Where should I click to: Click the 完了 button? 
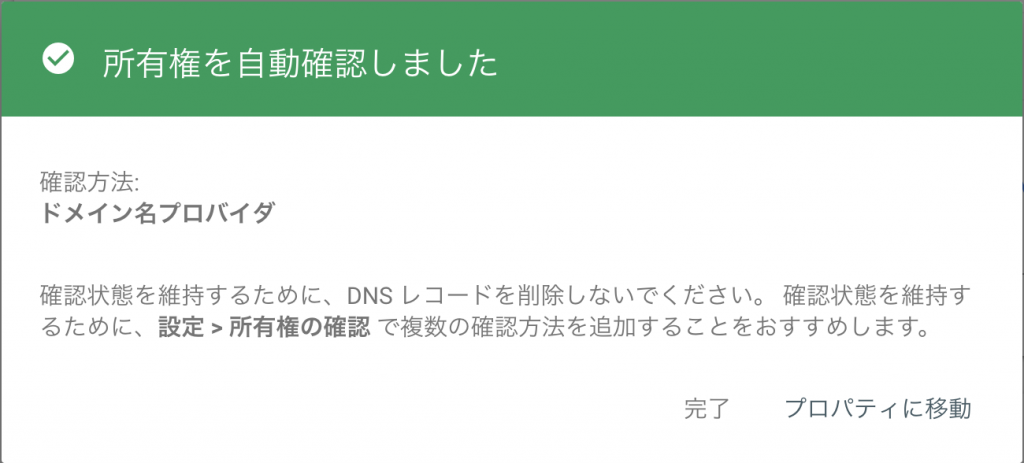coord(707,408)
